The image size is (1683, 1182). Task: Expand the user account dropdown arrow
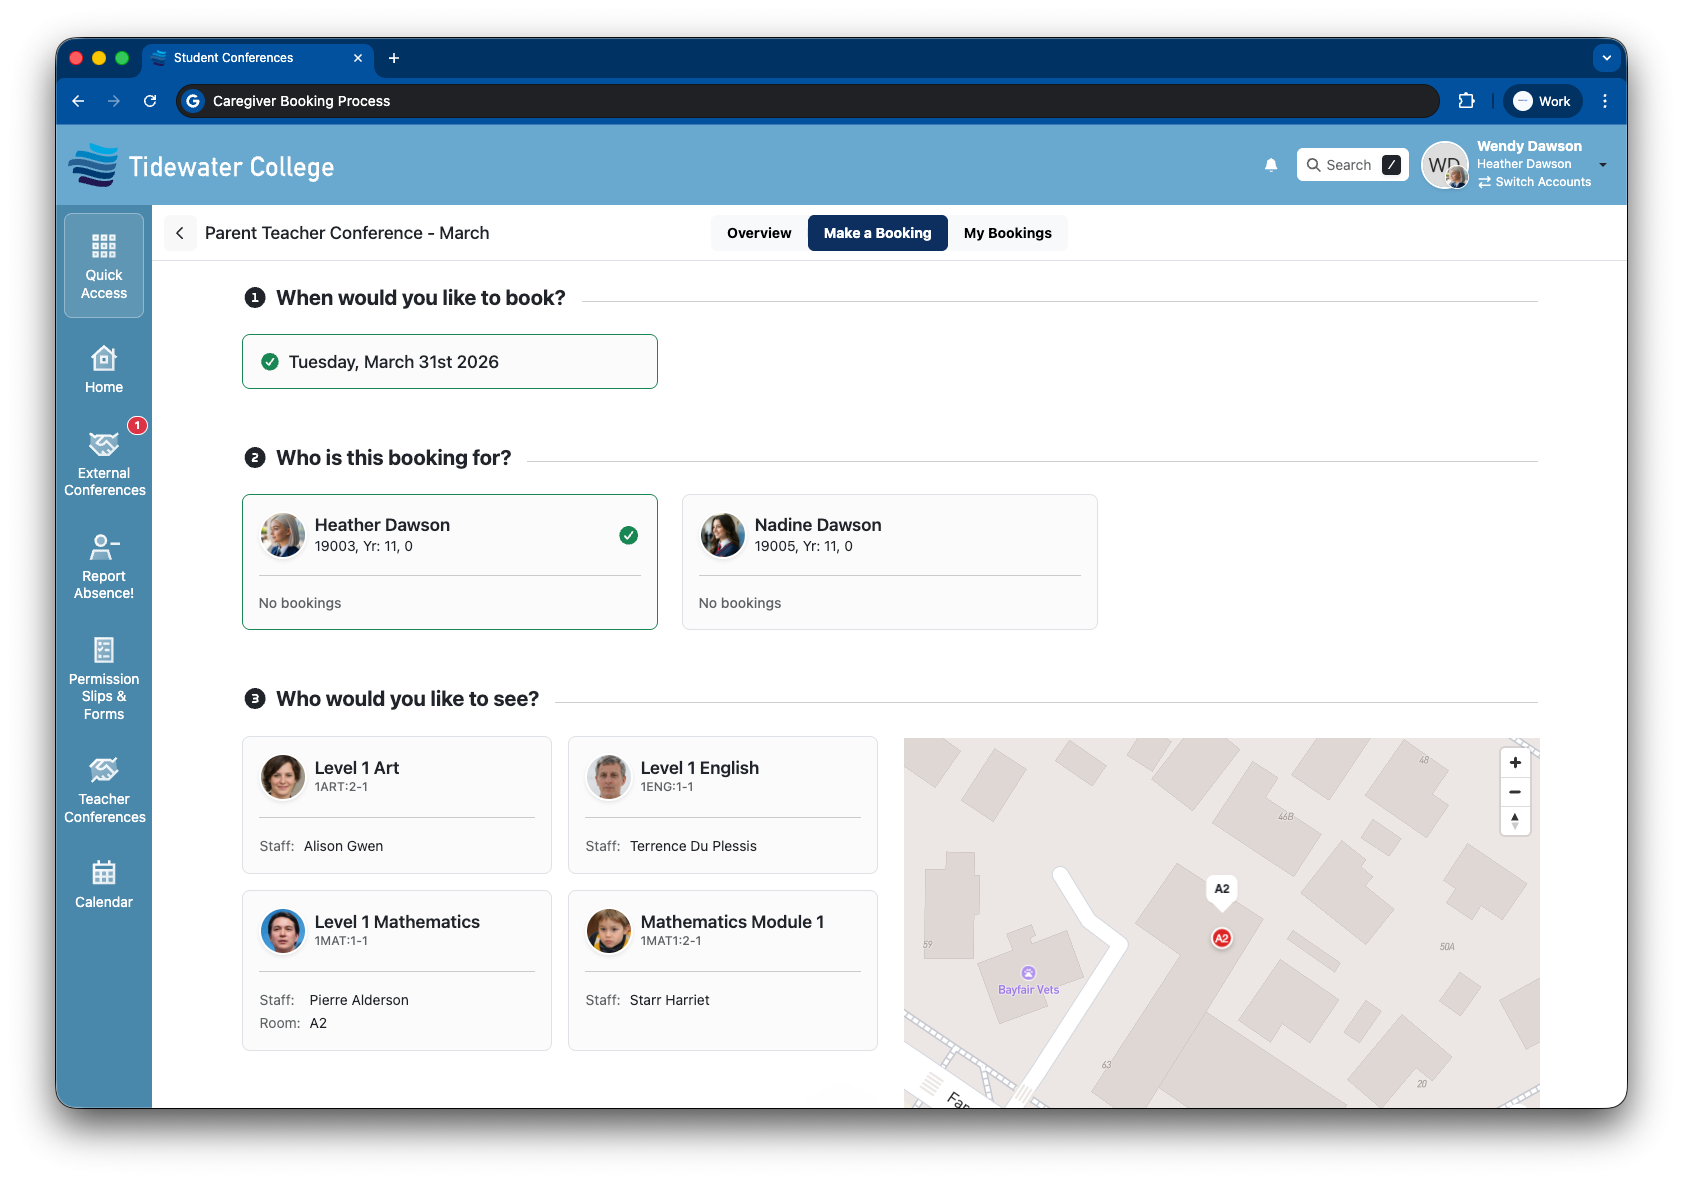tap(1603, 165)
